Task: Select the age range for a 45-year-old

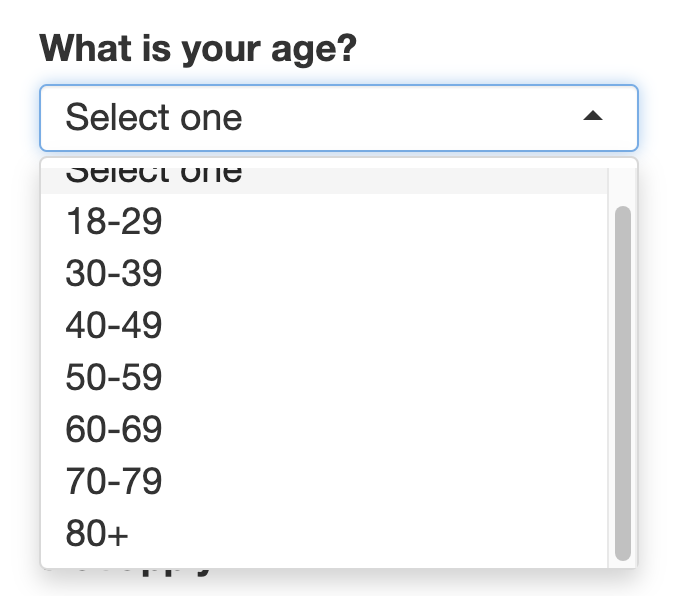Action: point(114,325)
